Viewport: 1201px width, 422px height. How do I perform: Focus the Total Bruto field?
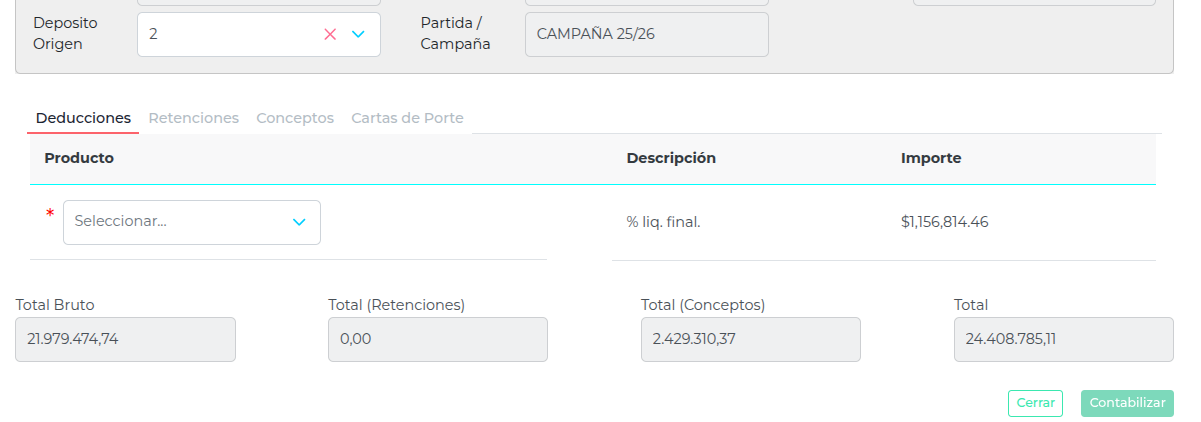click(x=125, y=339)
